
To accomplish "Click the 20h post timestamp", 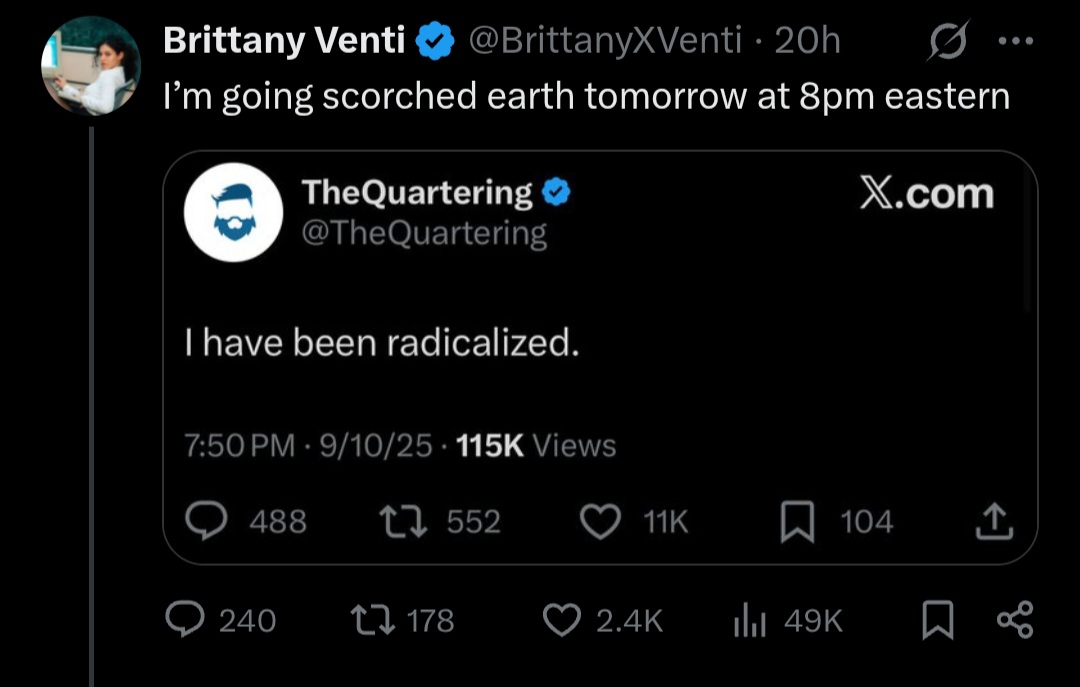I will (808, 40).
